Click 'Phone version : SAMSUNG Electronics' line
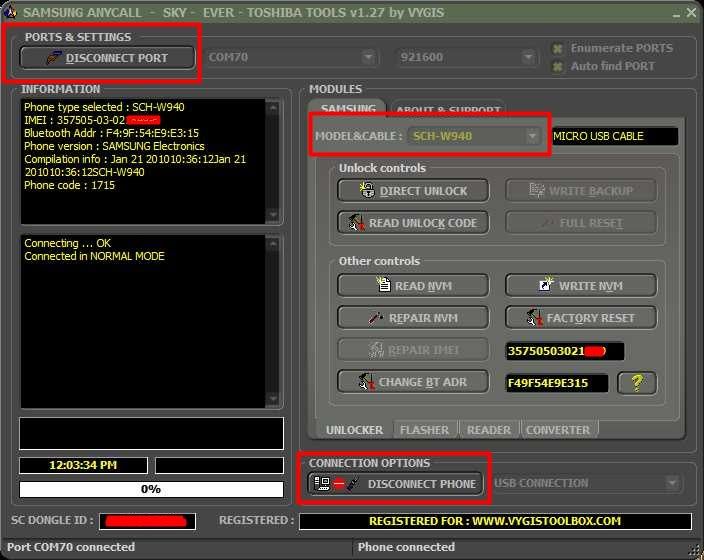This screenshot has height=560, width=704. point(114,146)
